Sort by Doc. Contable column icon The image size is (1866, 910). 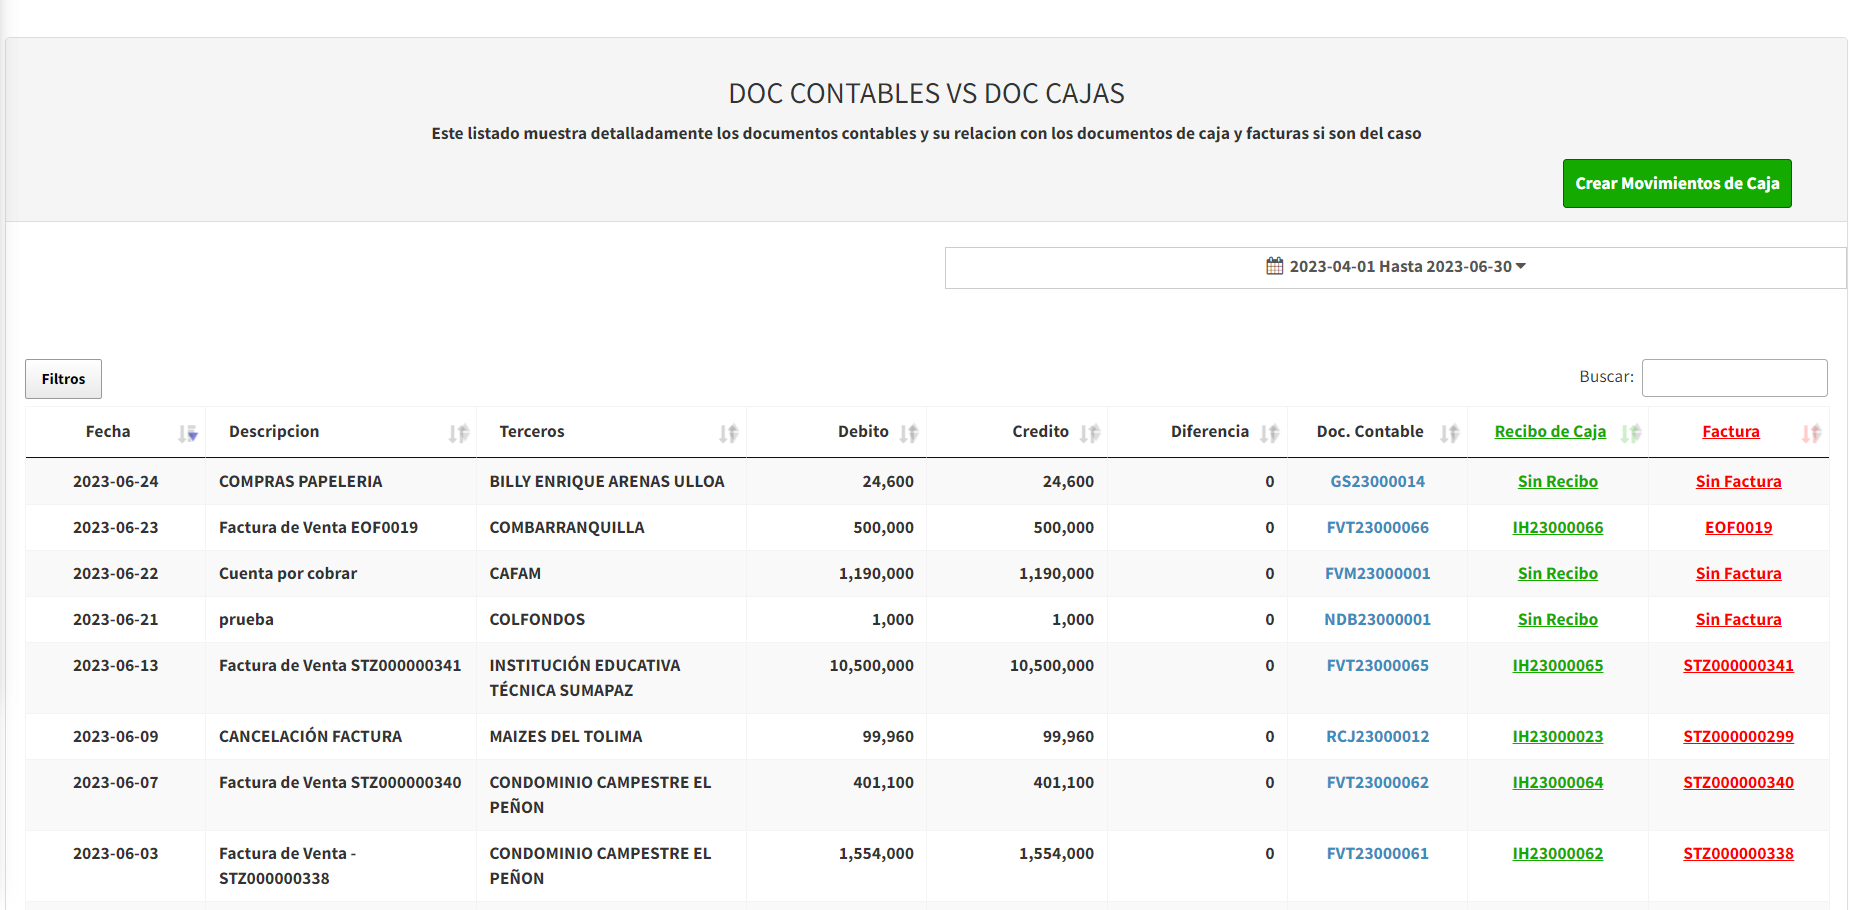click(1449, 433)
